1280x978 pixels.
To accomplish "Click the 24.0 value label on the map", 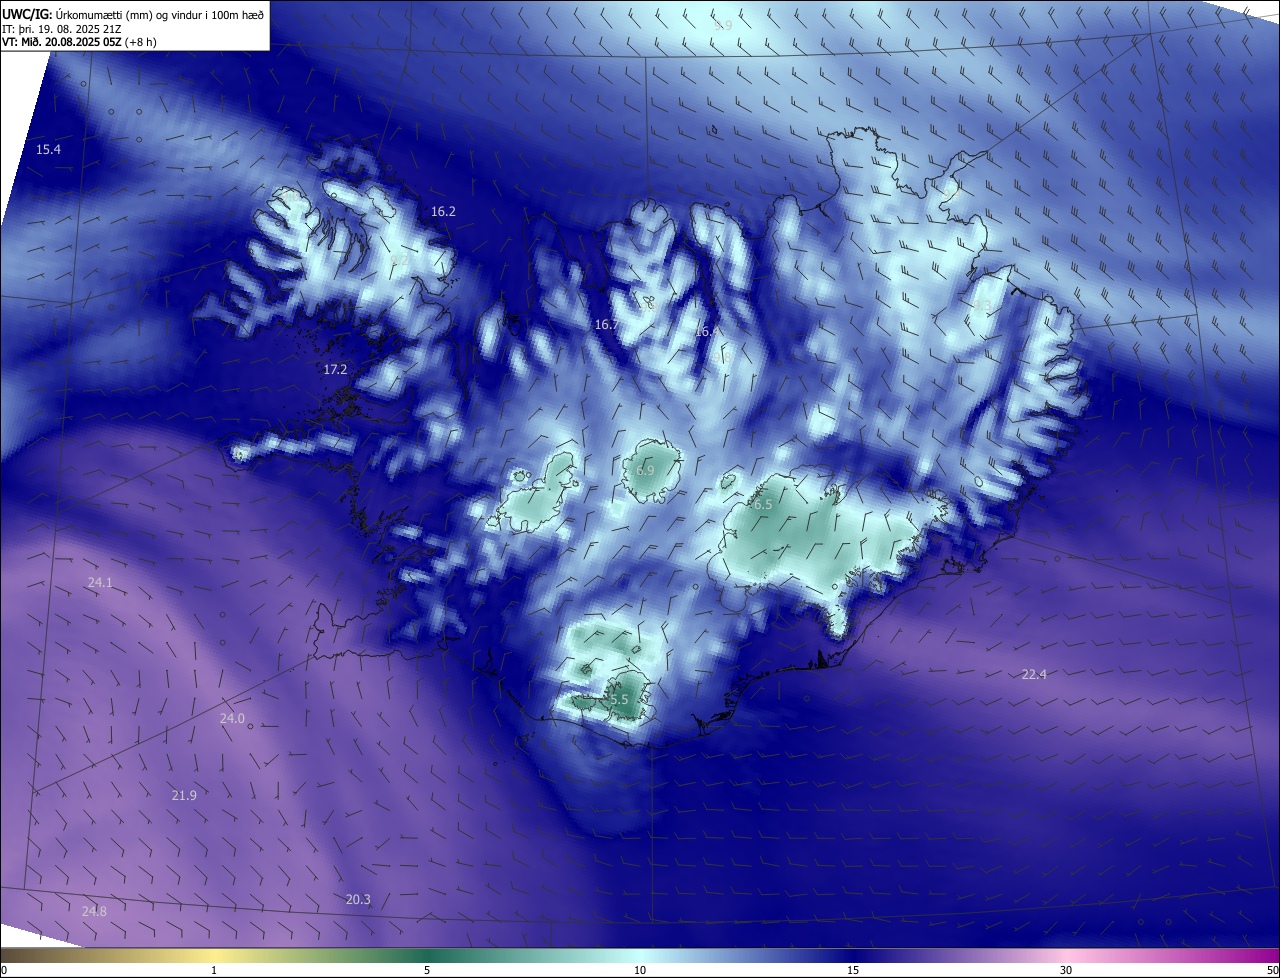I will [x=232, y=719].
